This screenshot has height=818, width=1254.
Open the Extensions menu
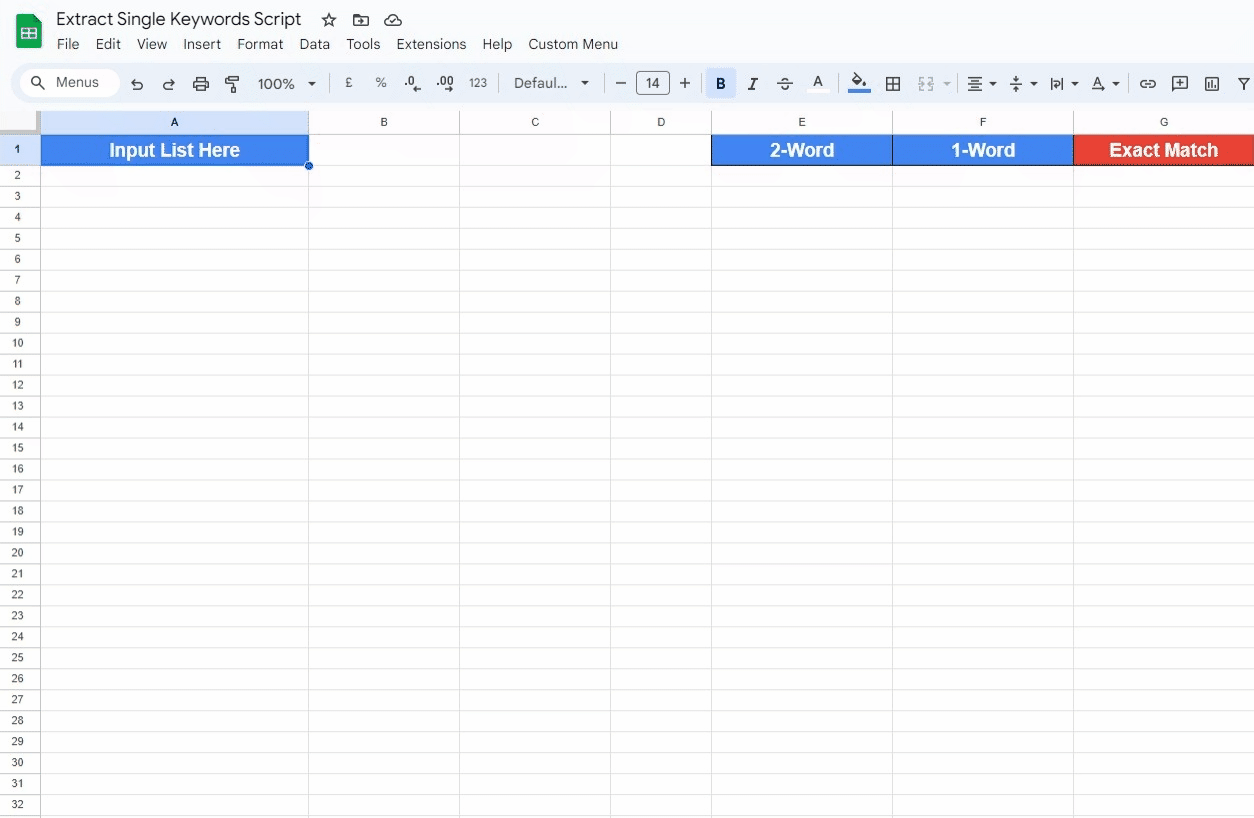coord(431,44)
